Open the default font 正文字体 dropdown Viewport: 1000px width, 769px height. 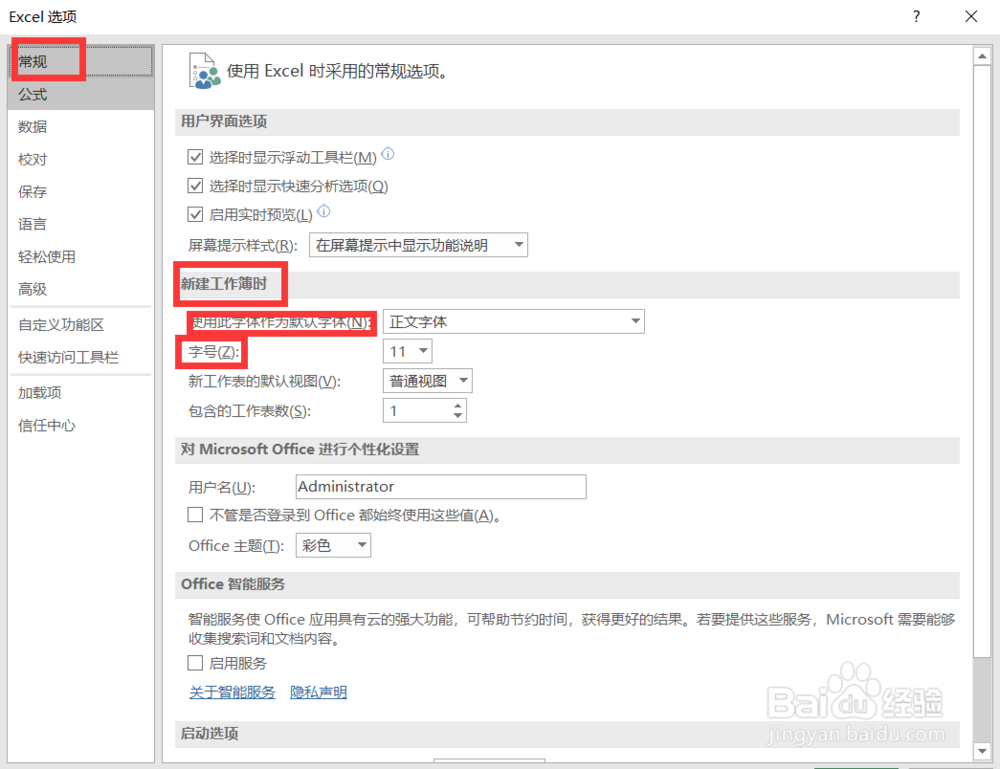point(513,321)
